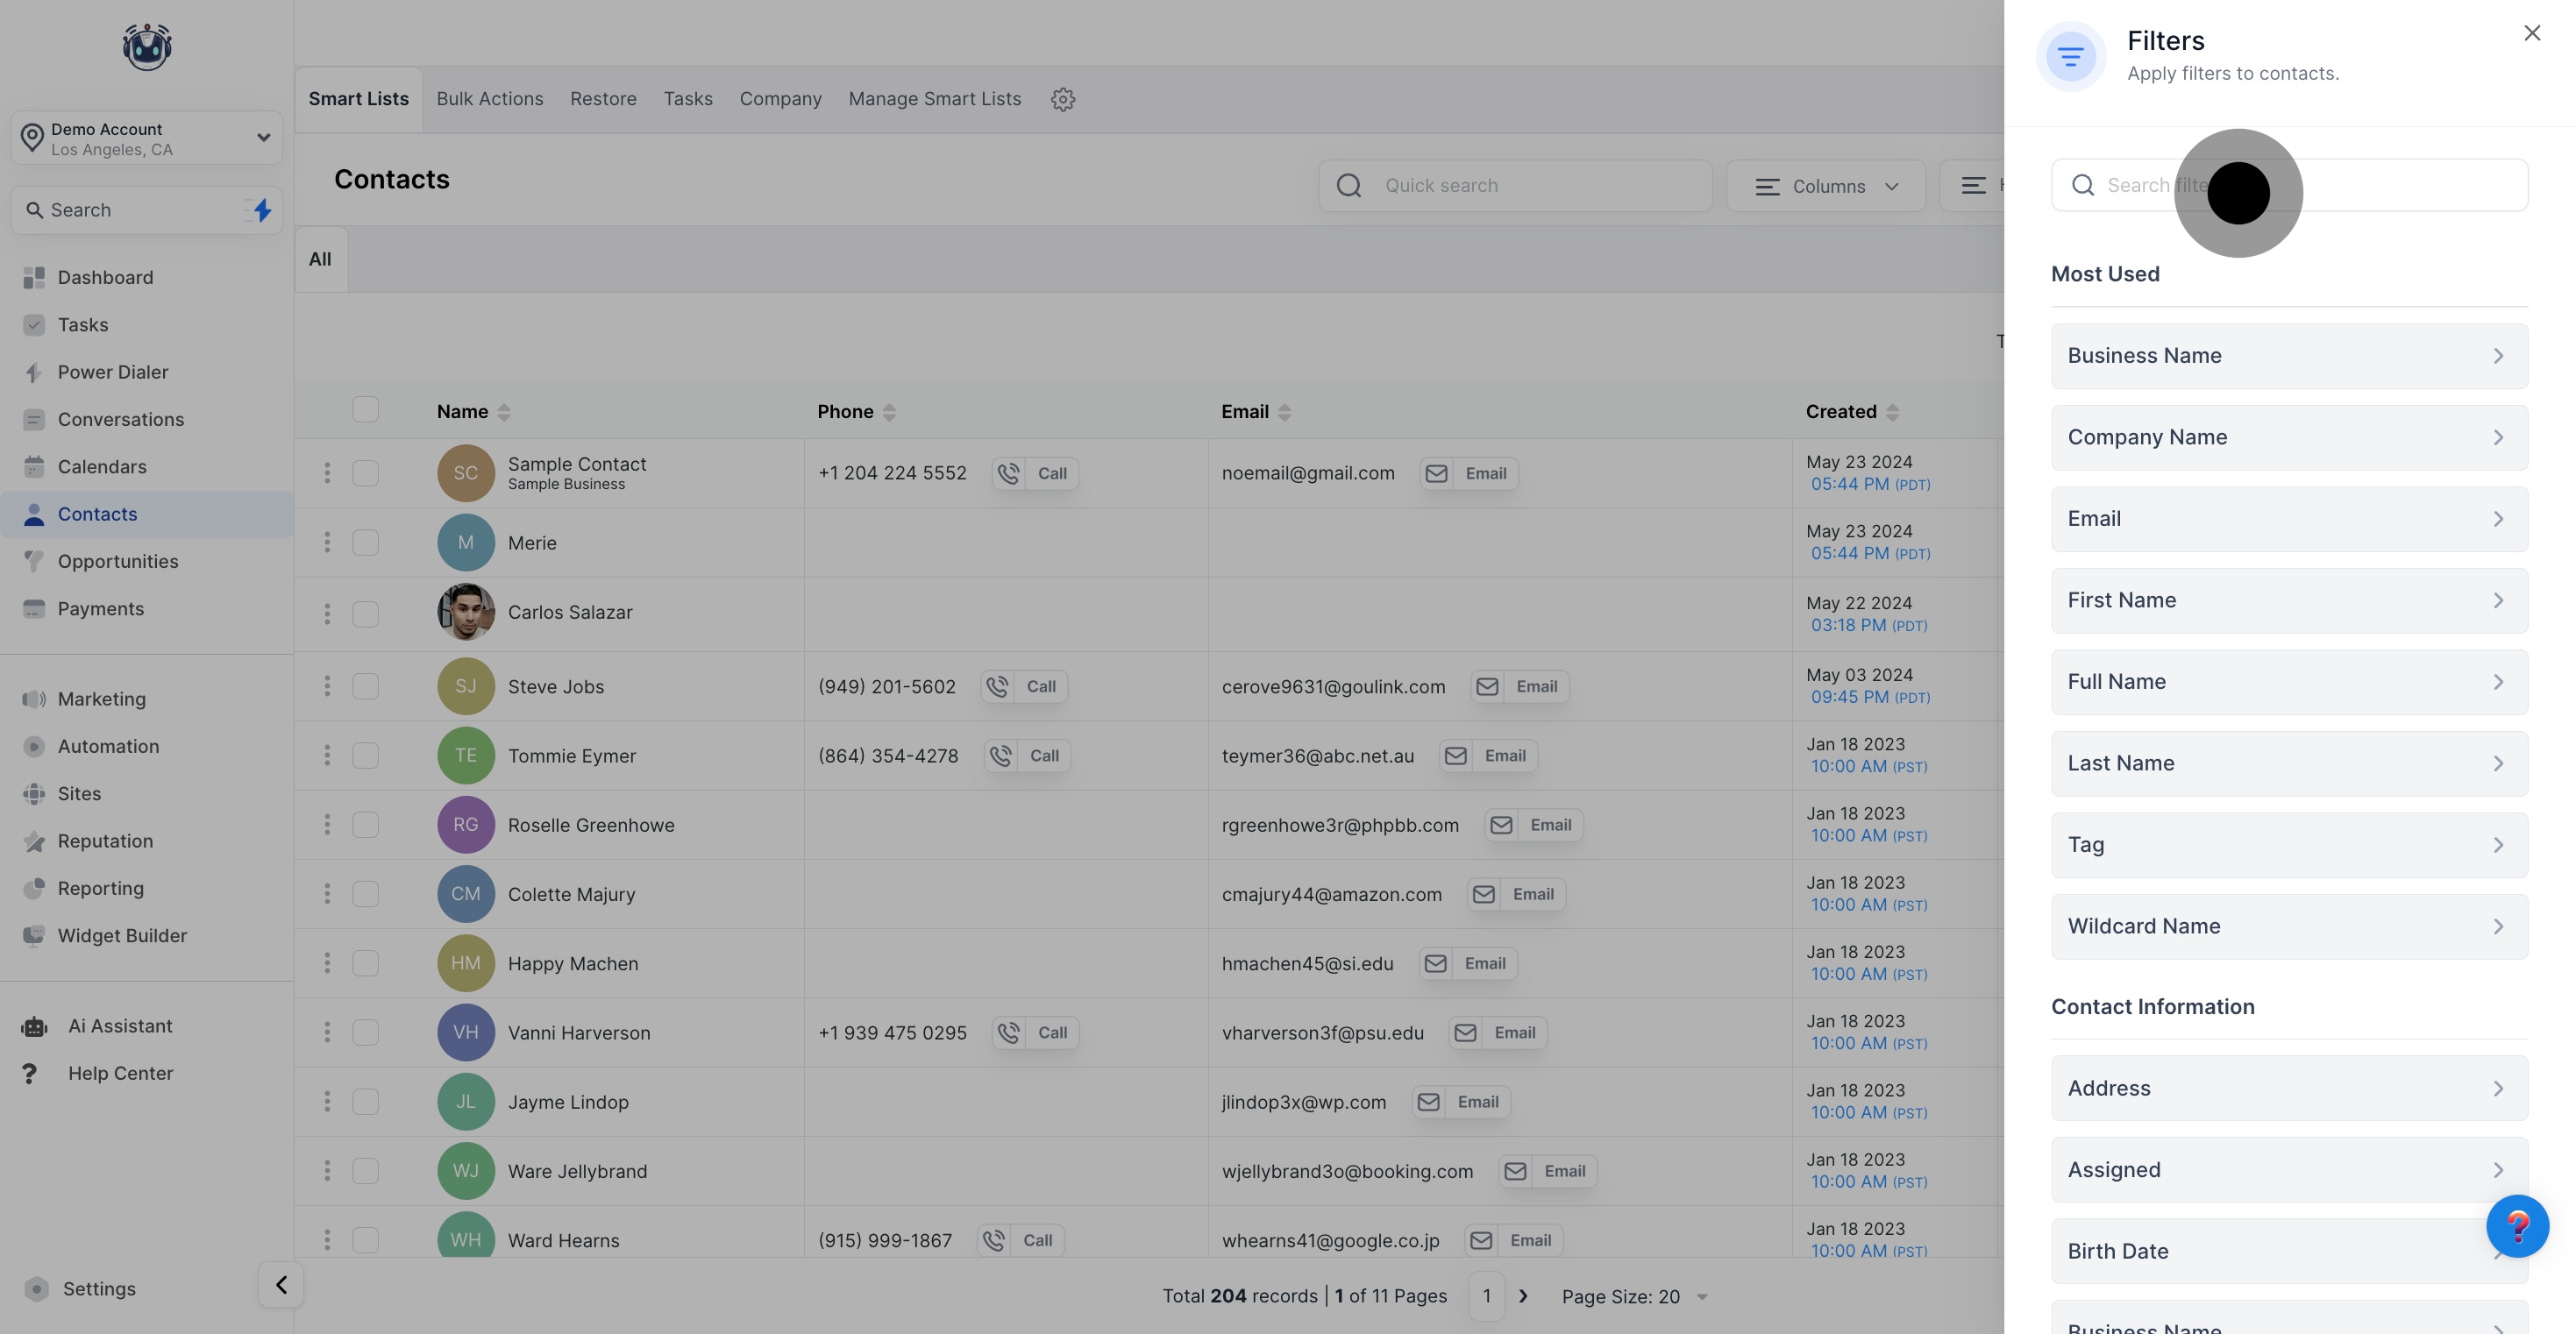
Task: Click the envelope Email icon for Tommie Eymer
Action: coord(1456,756)
